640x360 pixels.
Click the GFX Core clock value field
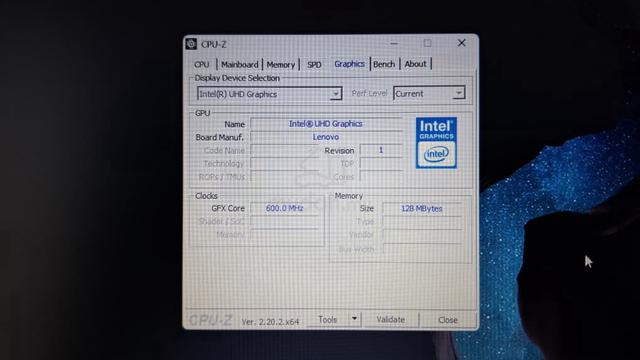(x=284, y=208)
